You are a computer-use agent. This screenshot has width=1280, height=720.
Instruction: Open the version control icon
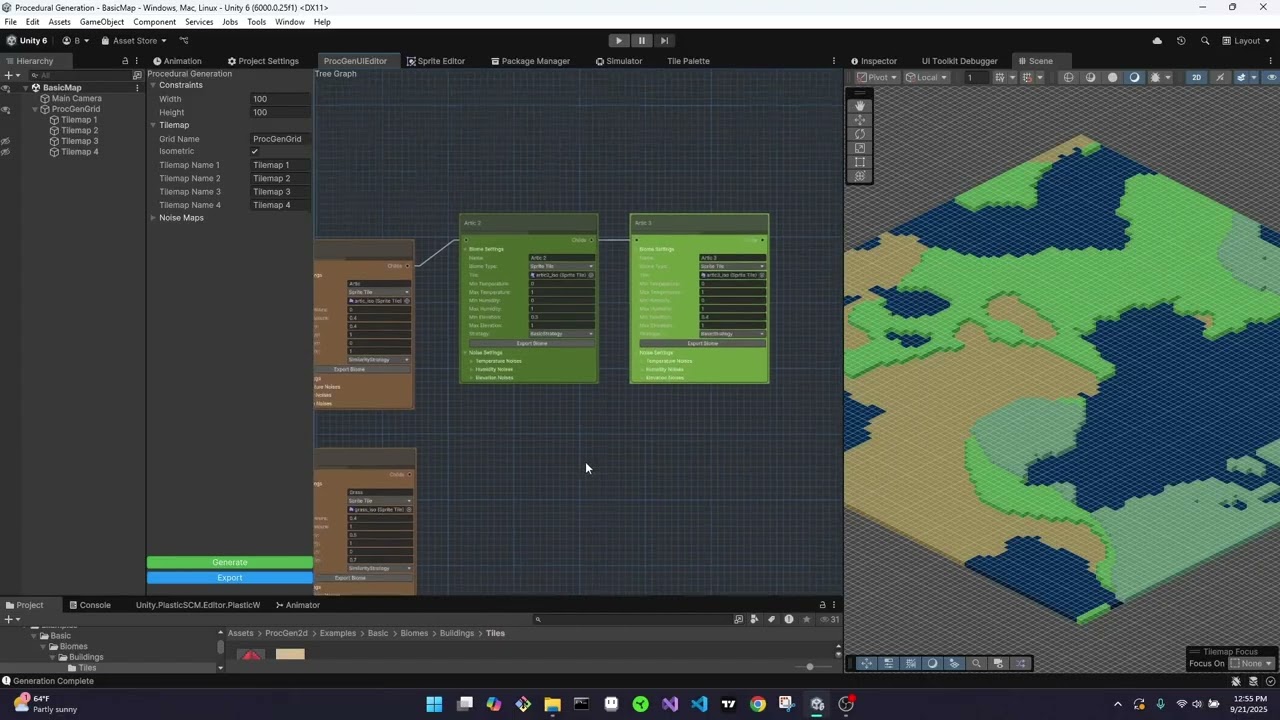pos(184,41)
